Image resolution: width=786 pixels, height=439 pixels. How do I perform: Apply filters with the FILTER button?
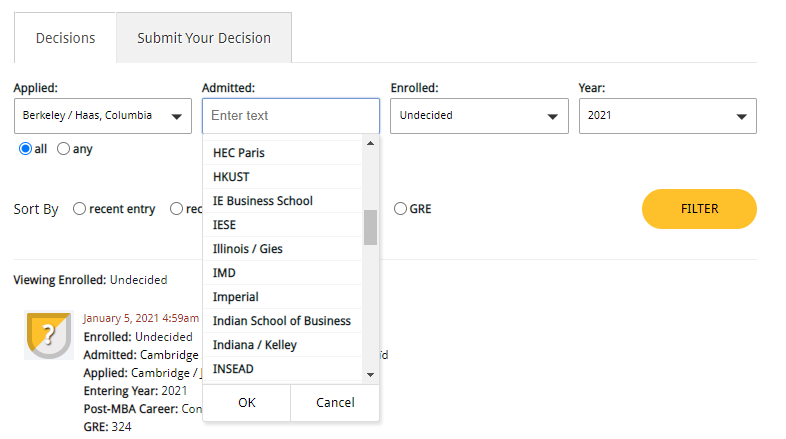pos(699,208)
